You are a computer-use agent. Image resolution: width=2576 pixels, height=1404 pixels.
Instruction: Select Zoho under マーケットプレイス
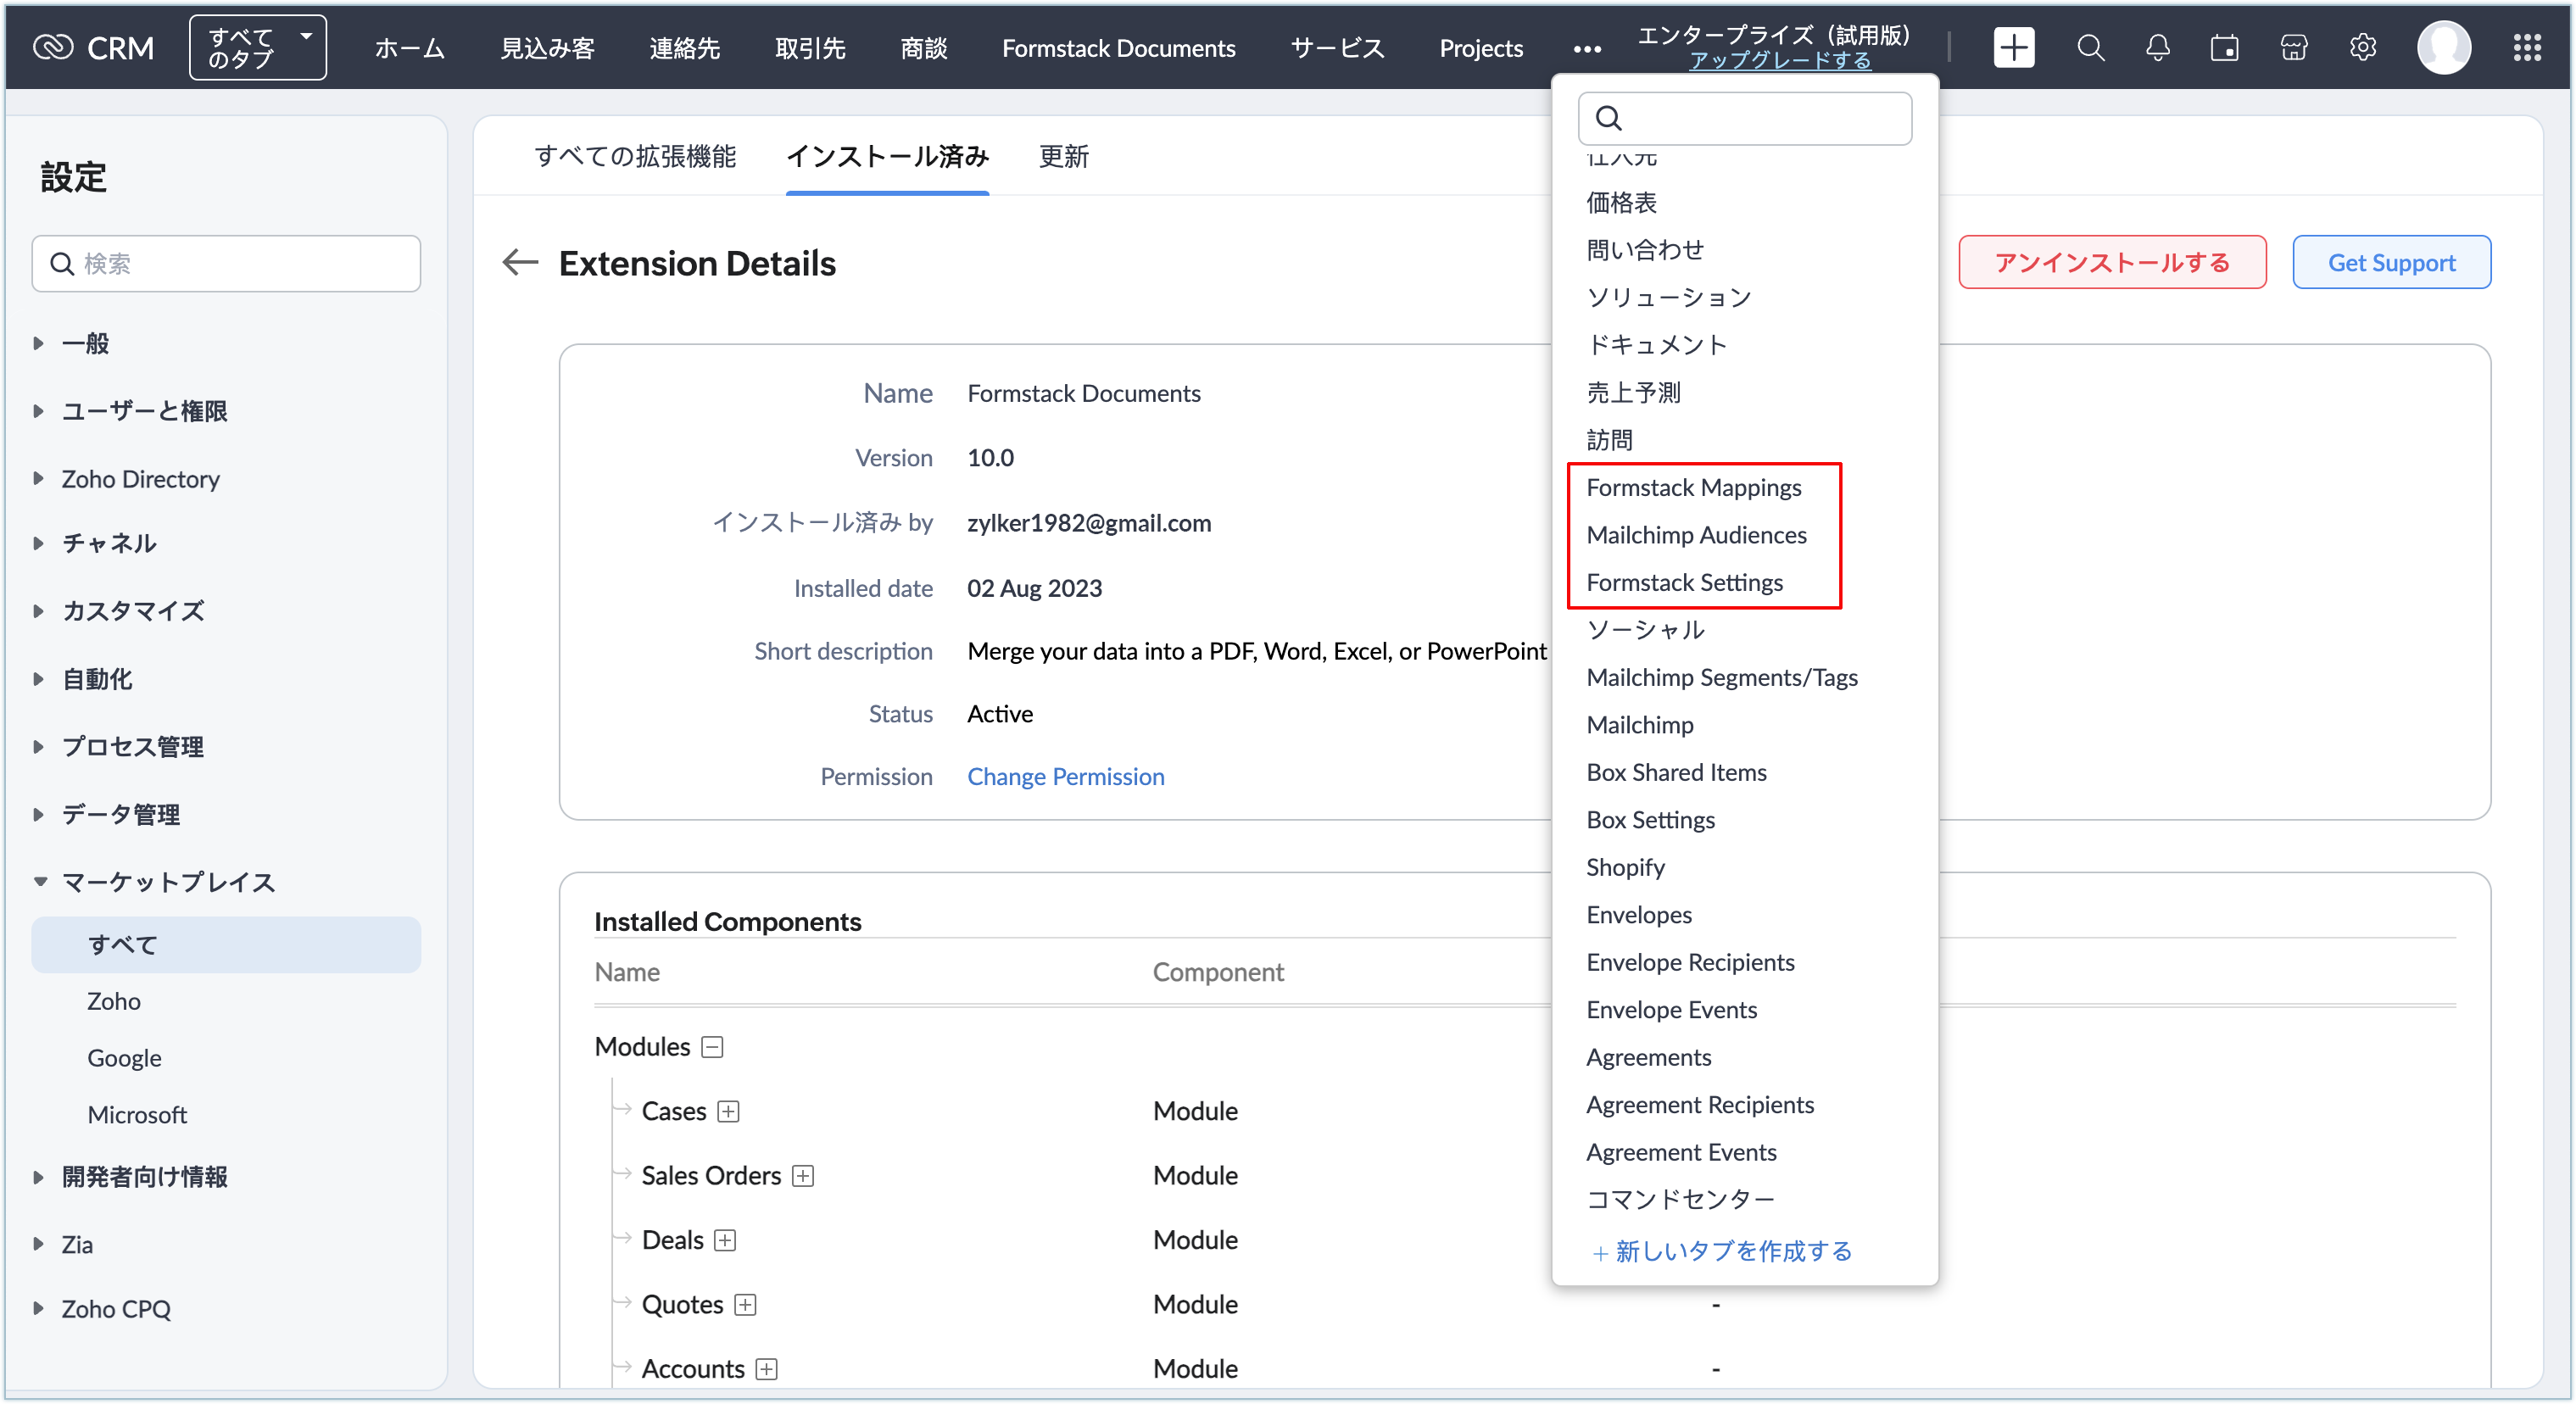(113, 1001)
